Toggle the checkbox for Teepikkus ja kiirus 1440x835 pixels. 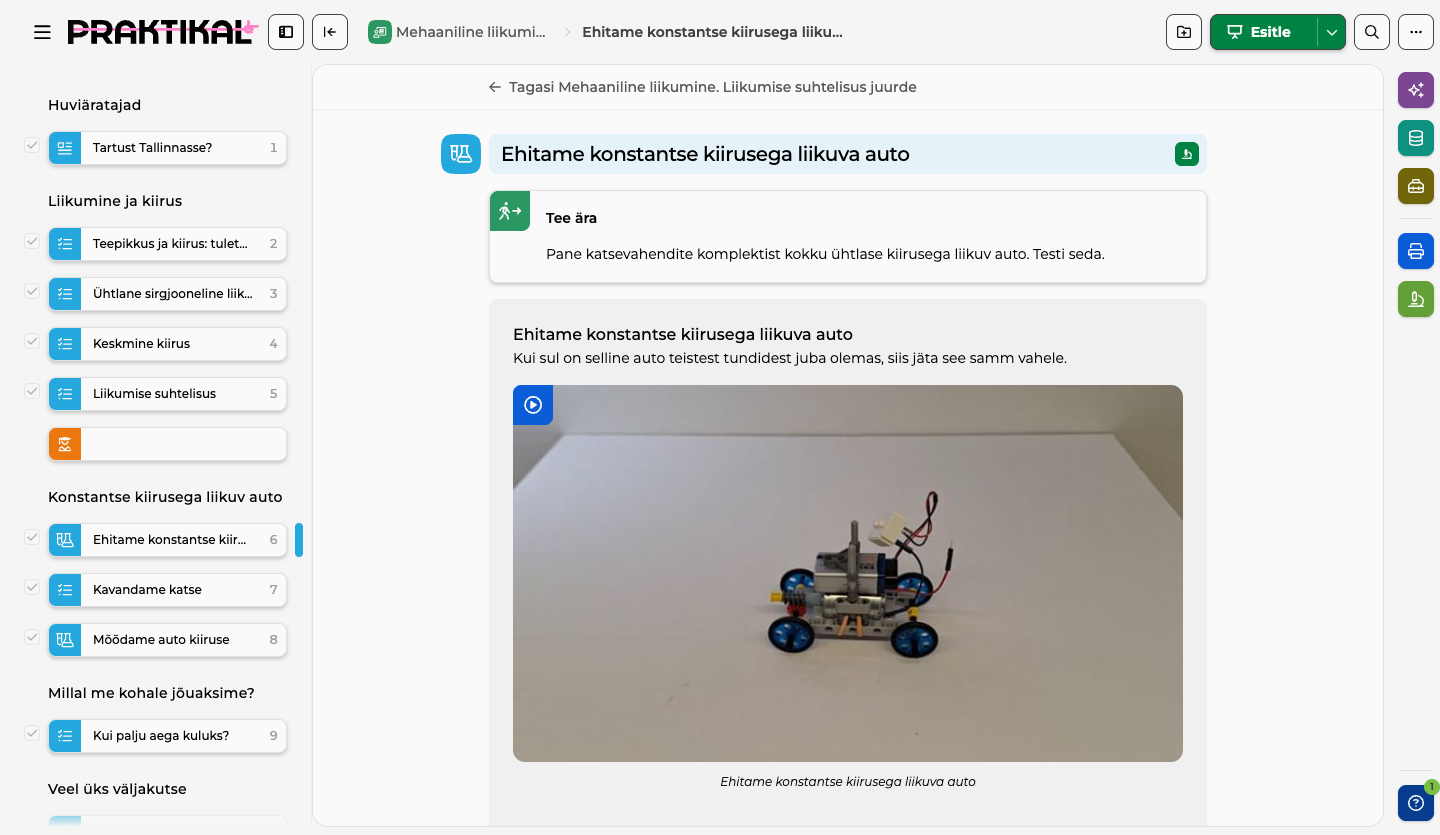(32, 242)
